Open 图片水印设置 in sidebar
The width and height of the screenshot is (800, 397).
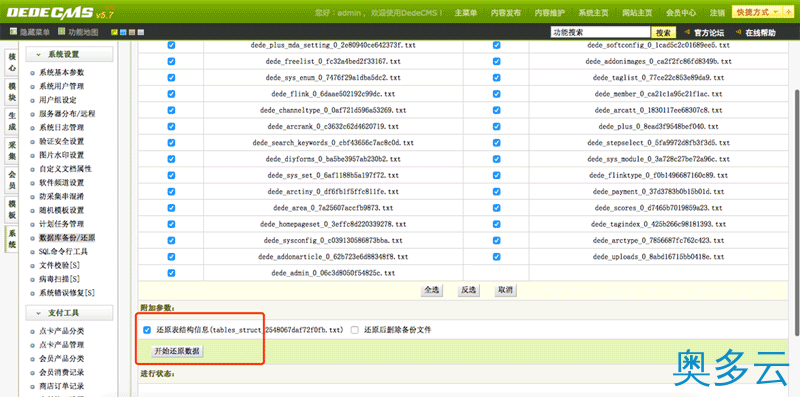click(x=61, y=156)
